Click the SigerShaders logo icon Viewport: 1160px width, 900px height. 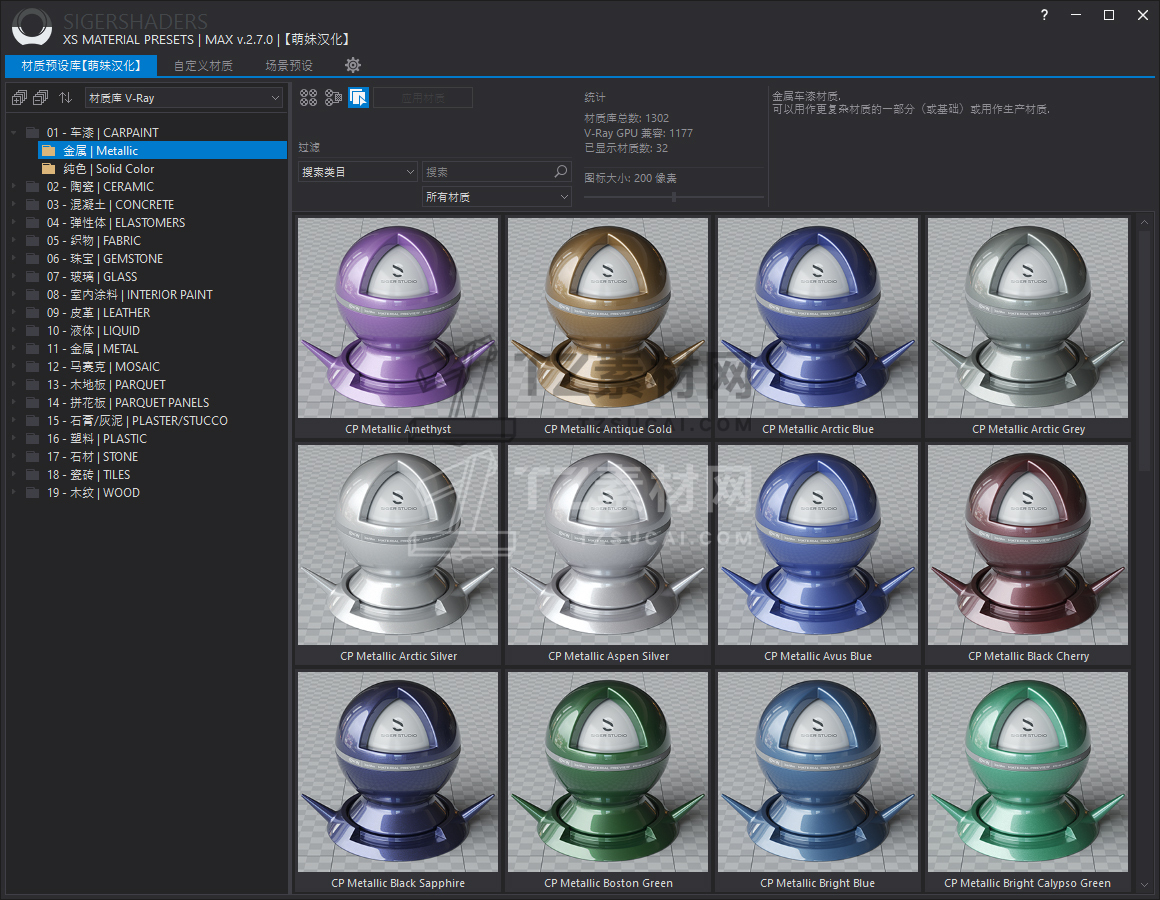[32, 27]
